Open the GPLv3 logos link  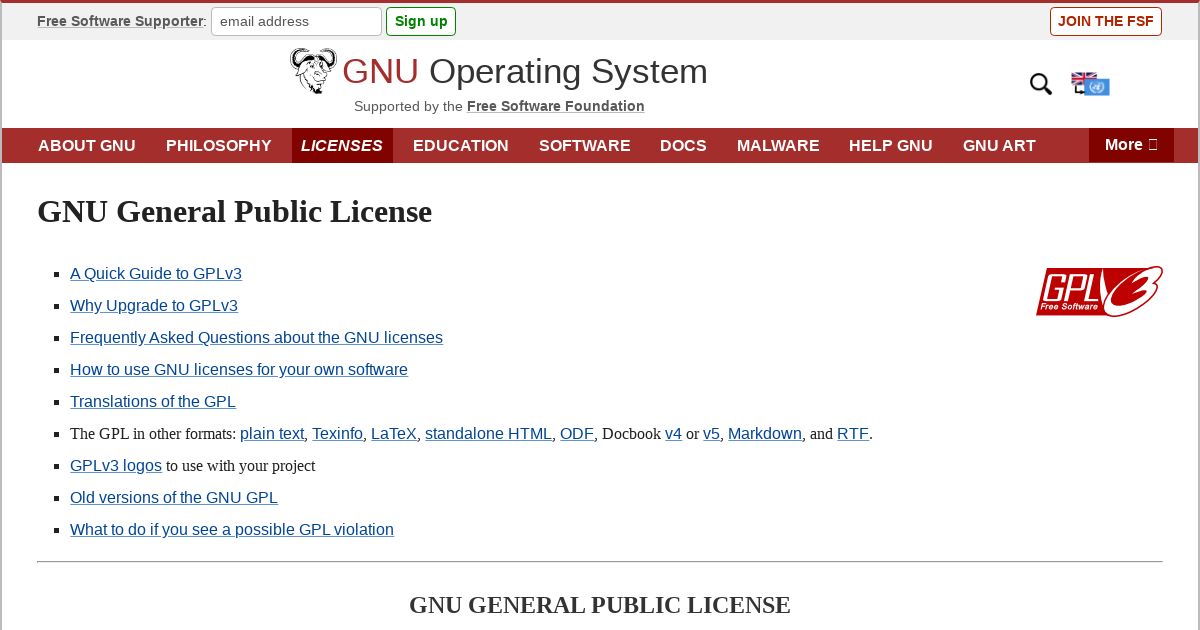tap(116, 466)
